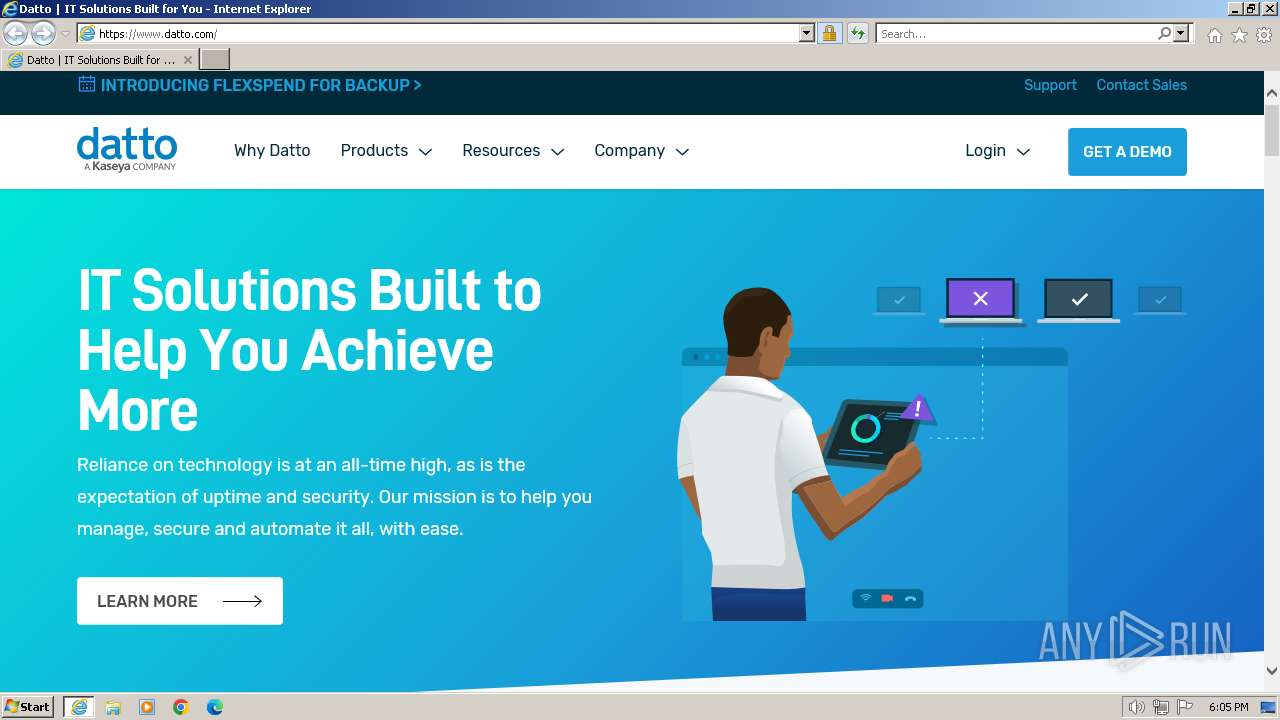This screenshot has width=1280, height=720.
Task: Open the Windows Start button
Action: 28,707
